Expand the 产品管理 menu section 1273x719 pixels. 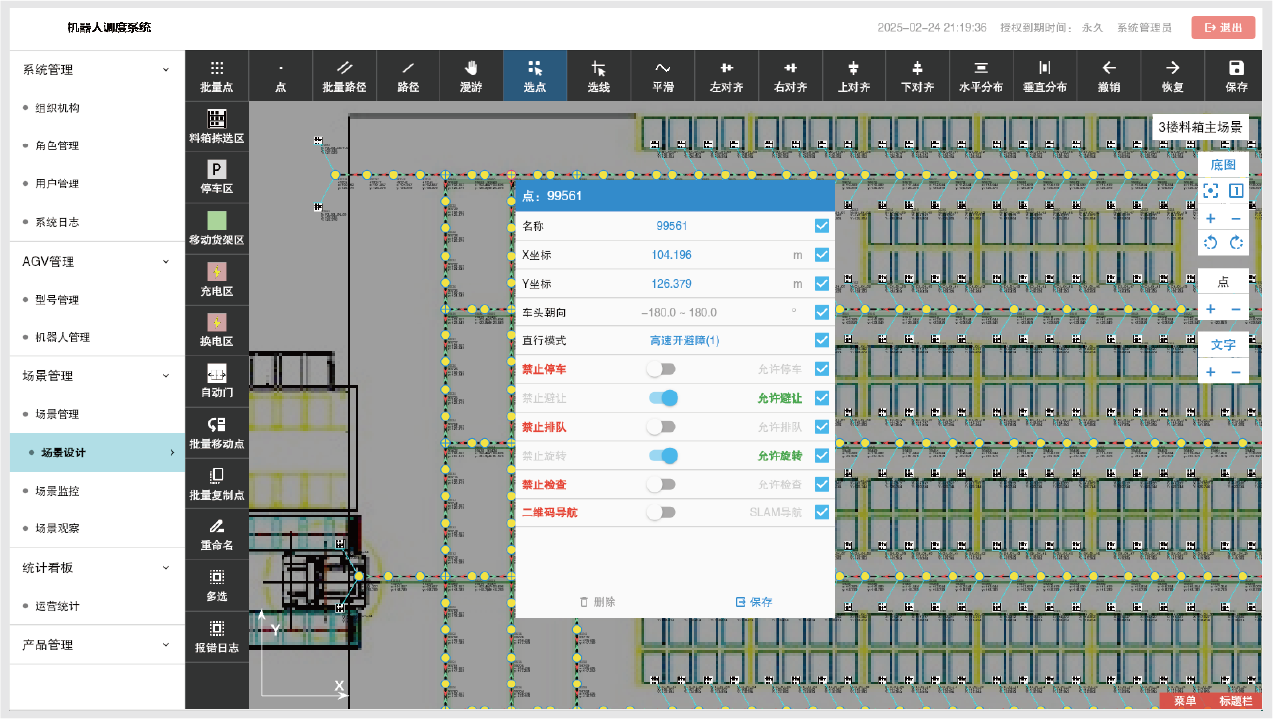(x=97, y=645)
